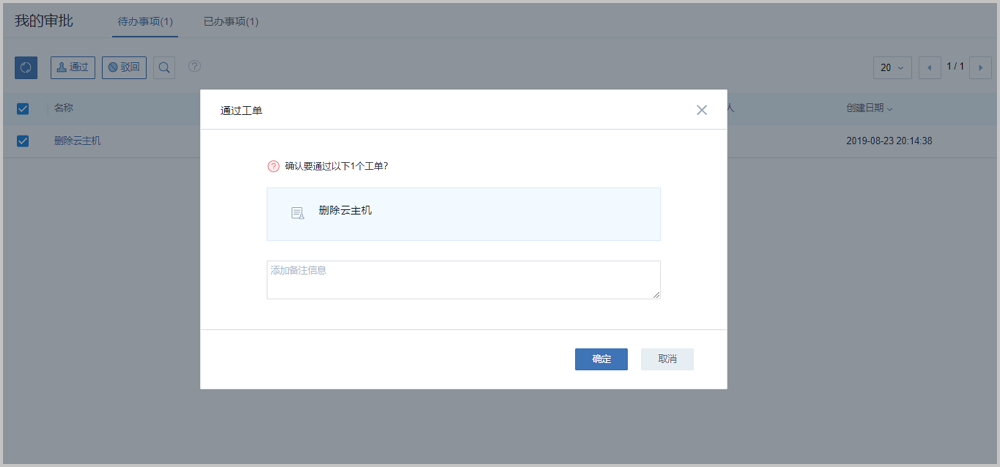The image size is (1000, 467).
Task: Open the page size 20 dropdown
Action: (x=892, y=67)
